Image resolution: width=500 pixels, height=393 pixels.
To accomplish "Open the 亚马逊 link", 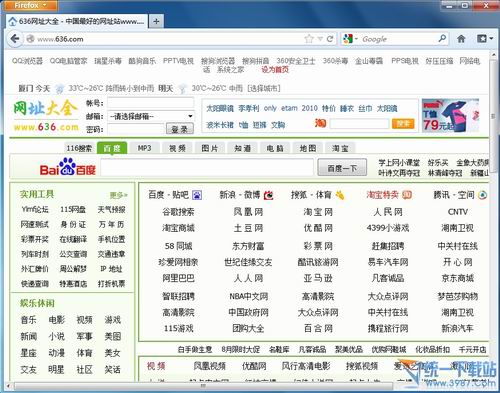I will [x=318, y=278].
